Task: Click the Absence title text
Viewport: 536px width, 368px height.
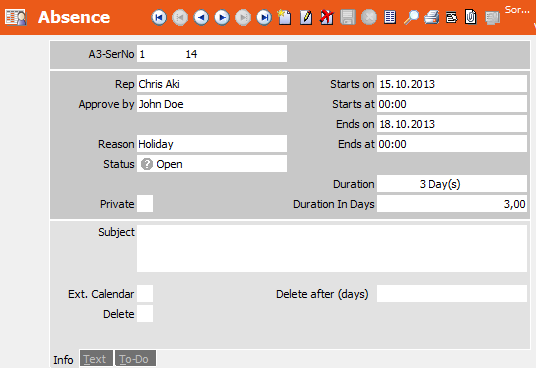Action: point(74,17)
